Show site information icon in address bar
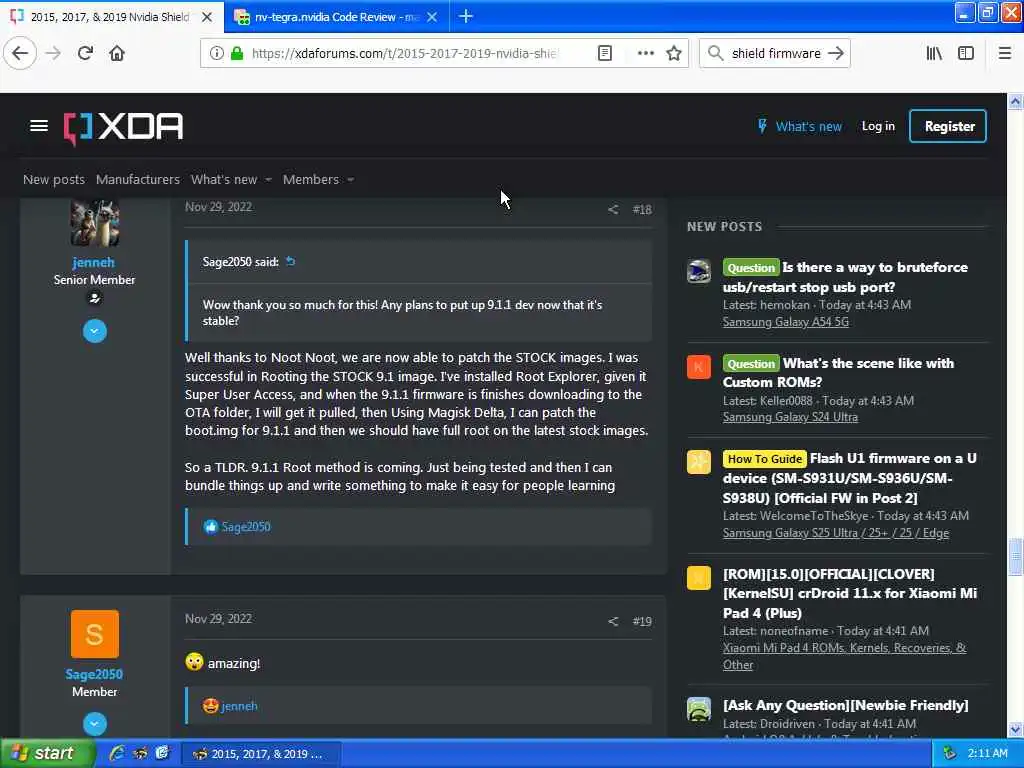 point(216,54)
